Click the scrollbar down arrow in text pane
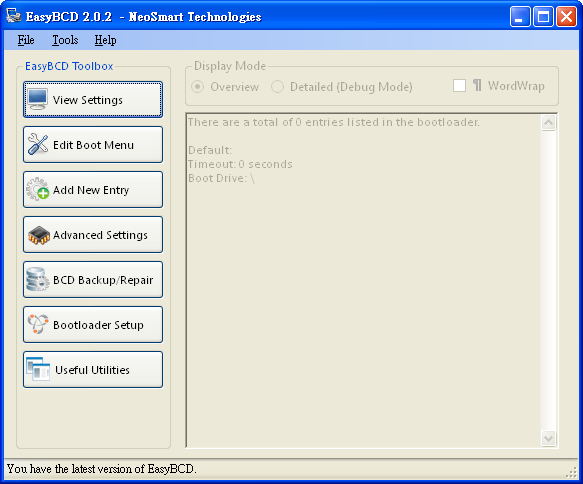Image resolution: width=583 pixels, height=484 pixels. [548, 438]
